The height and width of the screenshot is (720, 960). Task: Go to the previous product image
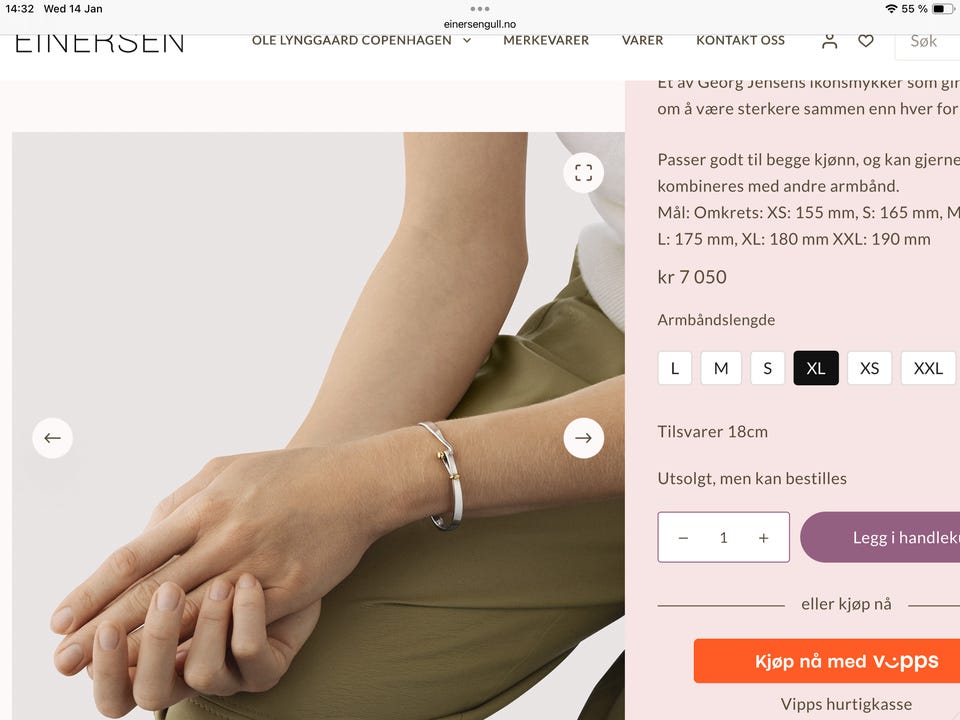(x=53, y=438)
